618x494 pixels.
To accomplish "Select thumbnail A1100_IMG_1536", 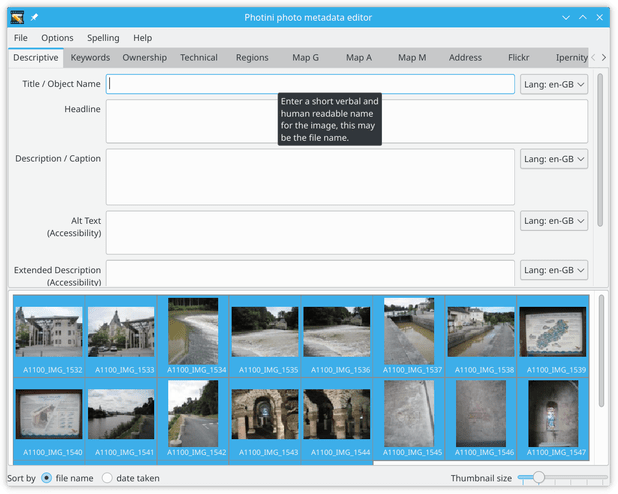I will 337,336.
